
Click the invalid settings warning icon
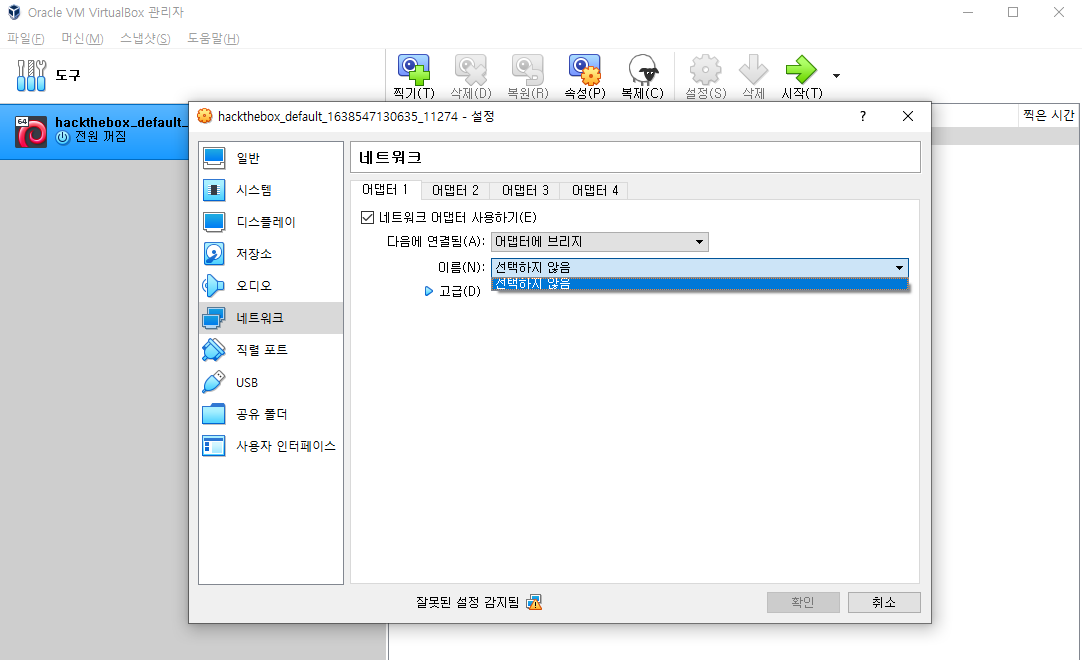pyautogui.click(x=534, y=603)
